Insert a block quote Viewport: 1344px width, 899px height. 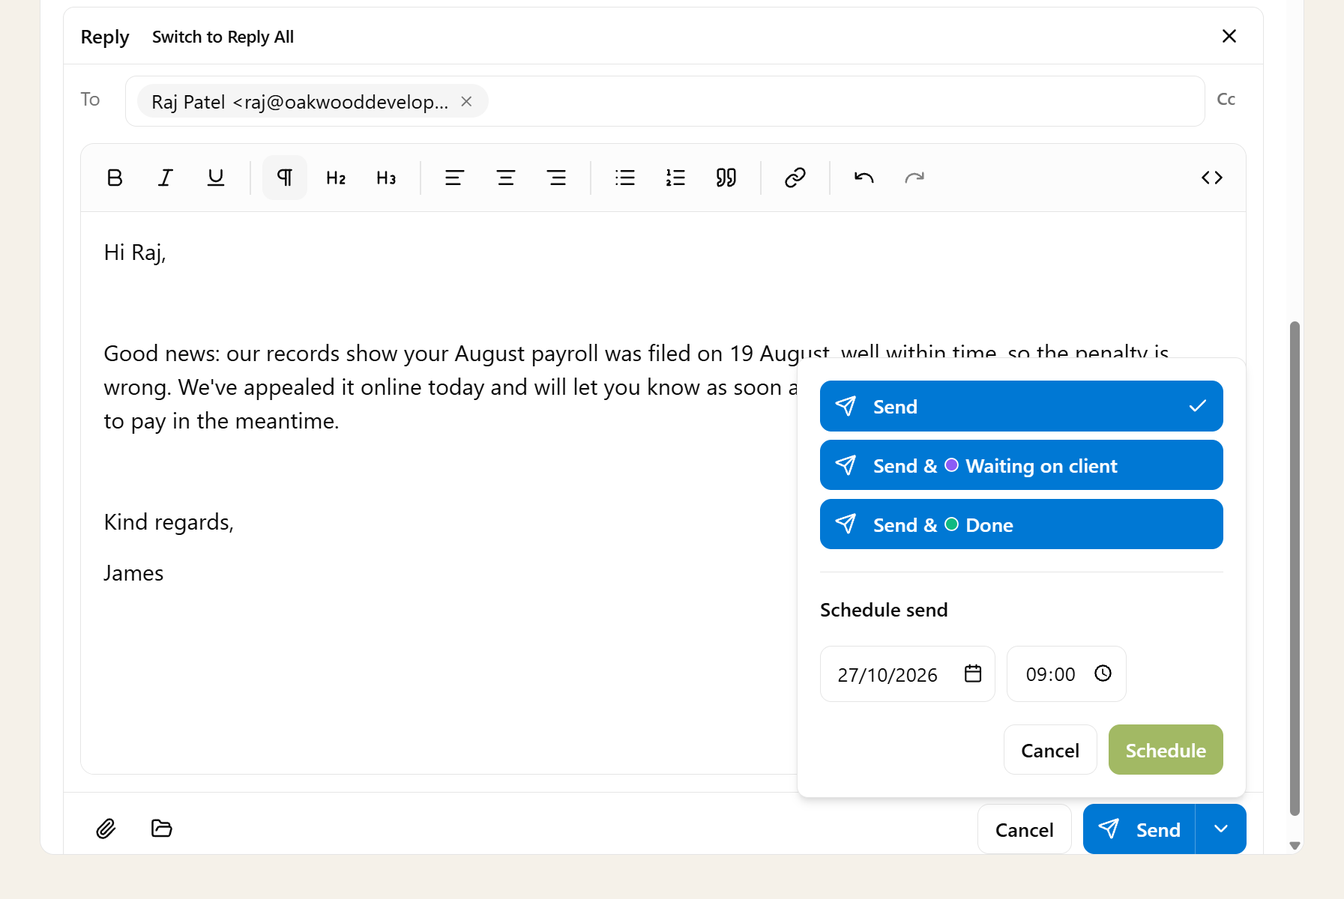click(726, 178)
